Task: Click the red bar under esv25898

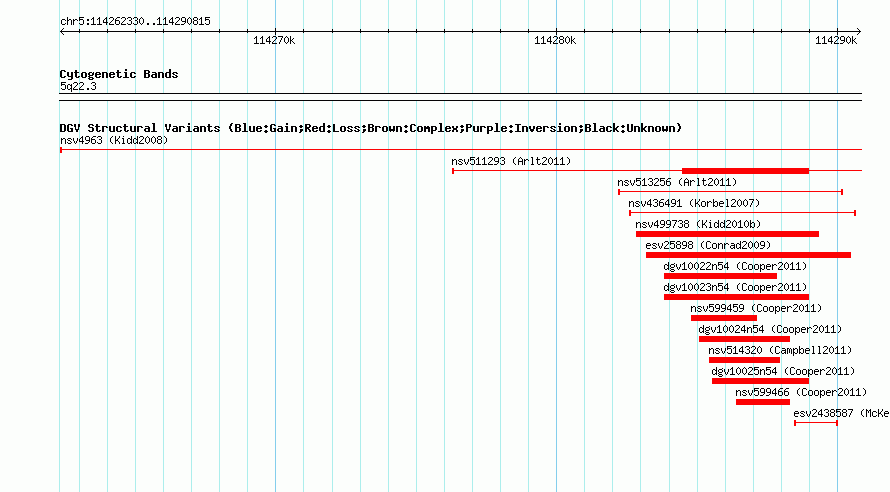Action: pyautogui.click(x=748, y=255)
